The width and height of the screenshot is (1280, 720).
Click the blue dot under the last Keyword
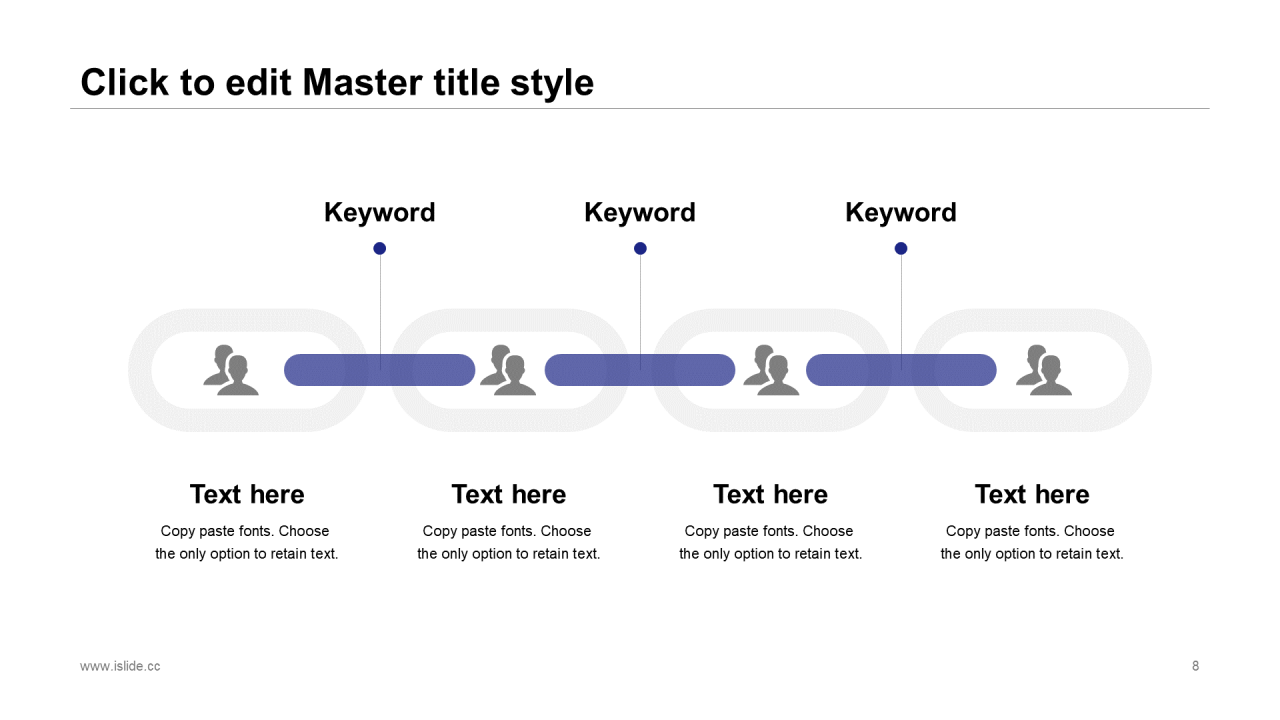tap(901, 248)
